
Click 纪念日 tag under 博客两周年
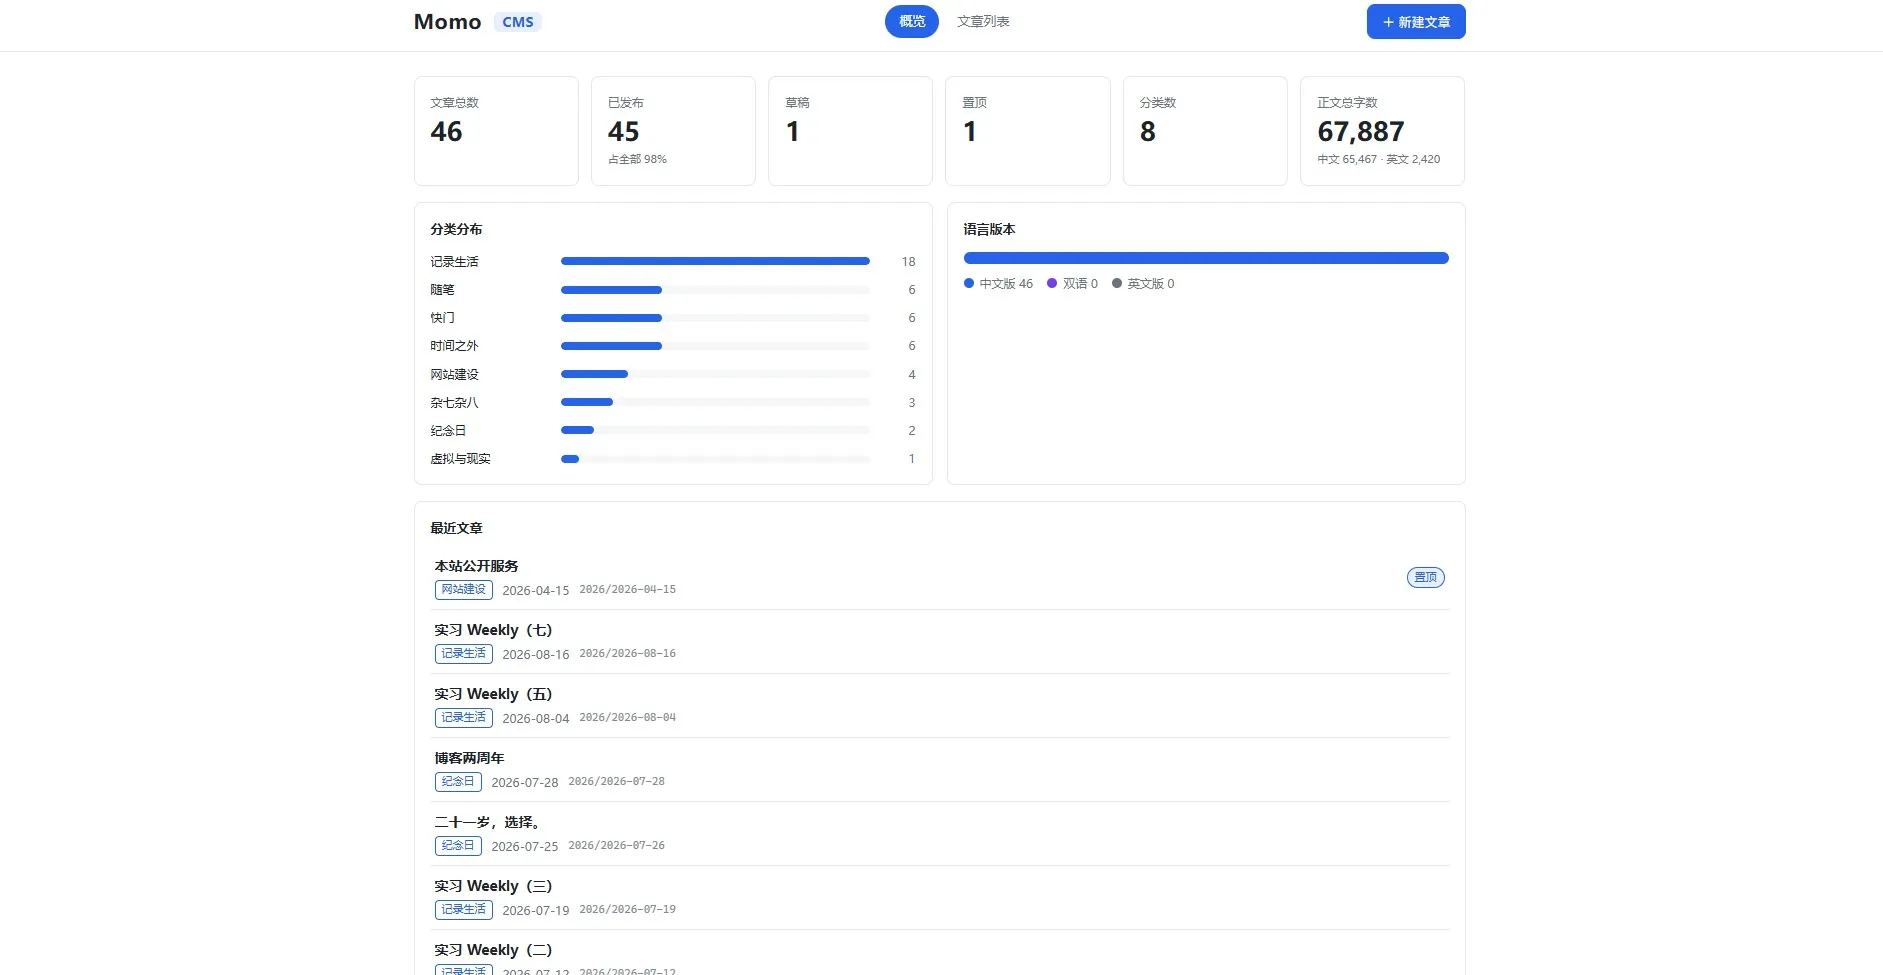(458, 782)
